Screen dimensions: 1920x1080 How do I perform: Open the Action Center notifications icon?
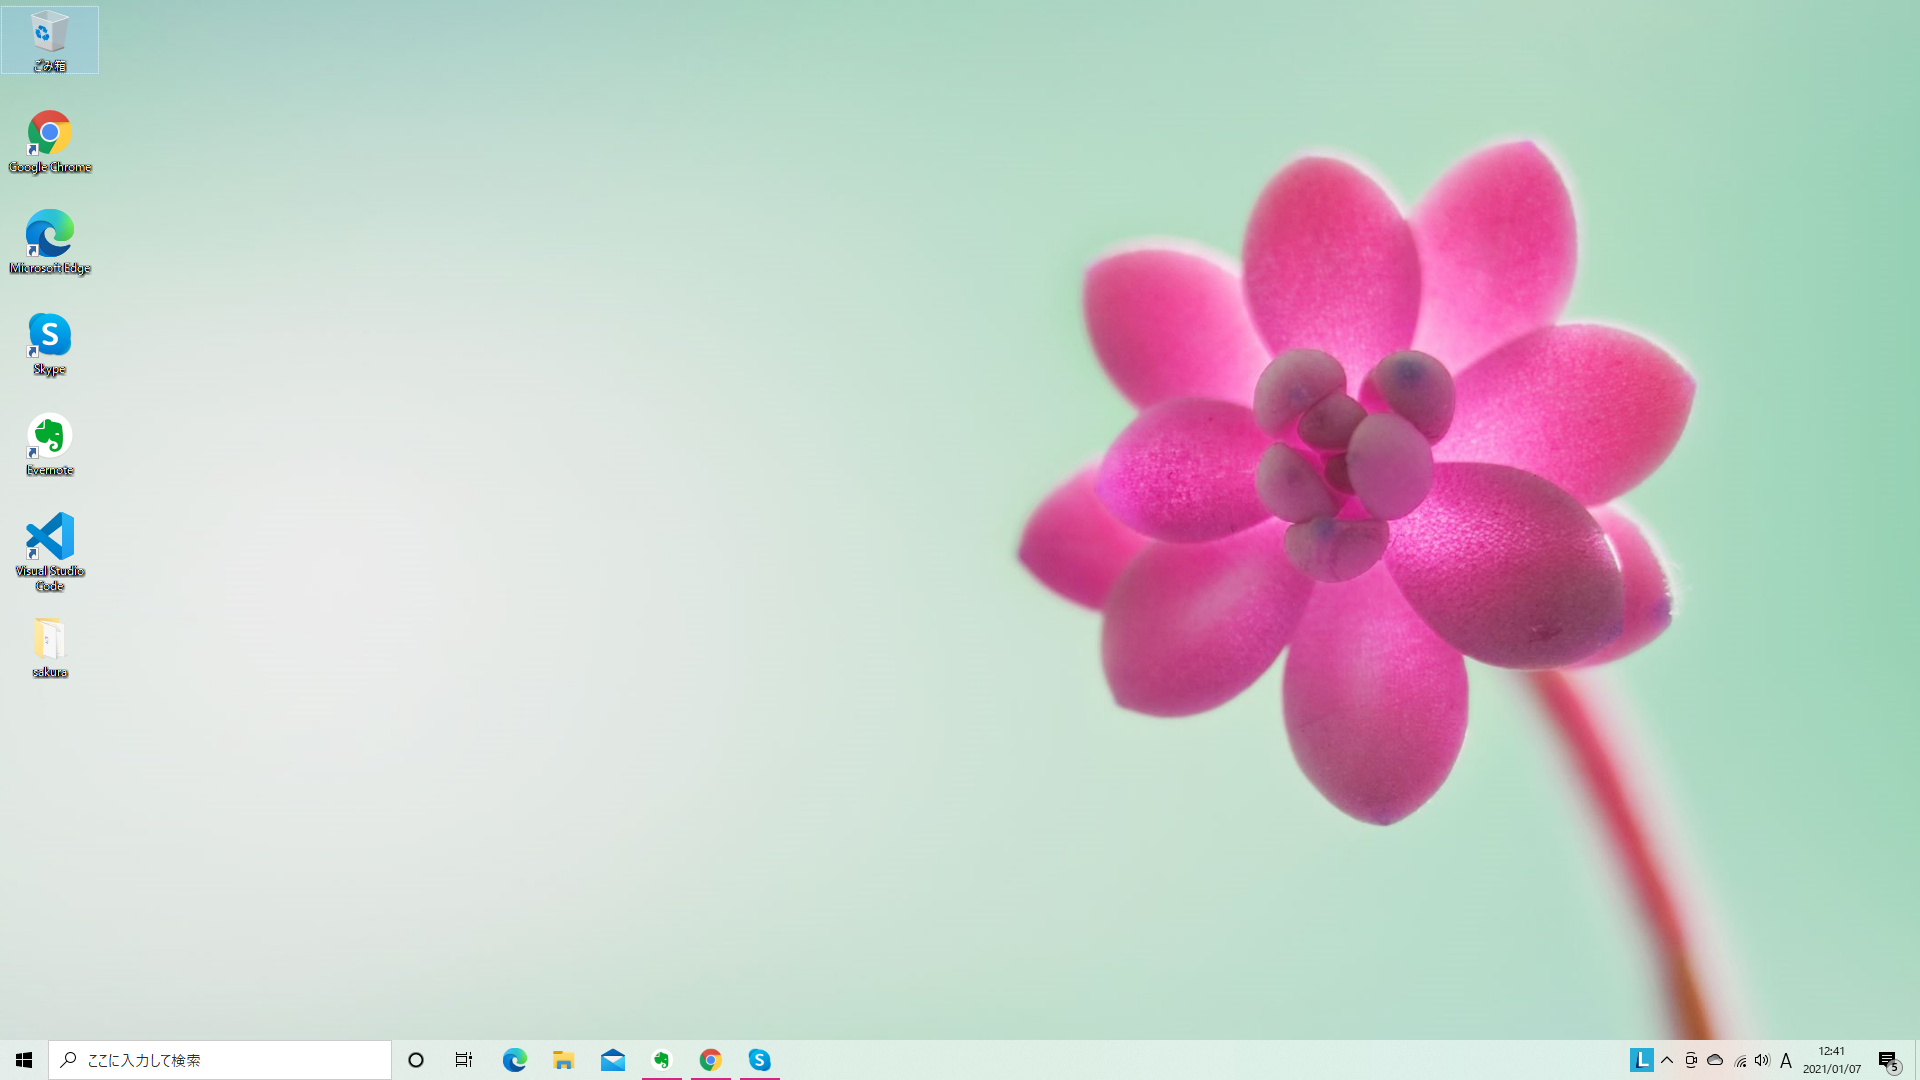1888,1060
